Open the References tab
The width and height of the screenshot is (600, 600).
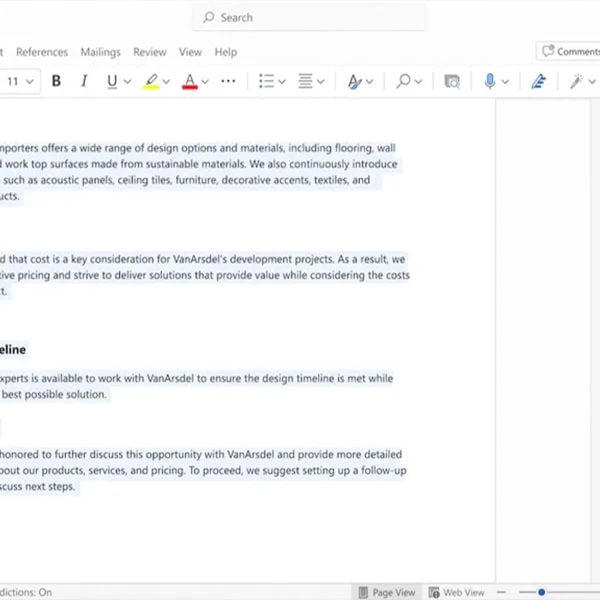[x=42, y=52]
